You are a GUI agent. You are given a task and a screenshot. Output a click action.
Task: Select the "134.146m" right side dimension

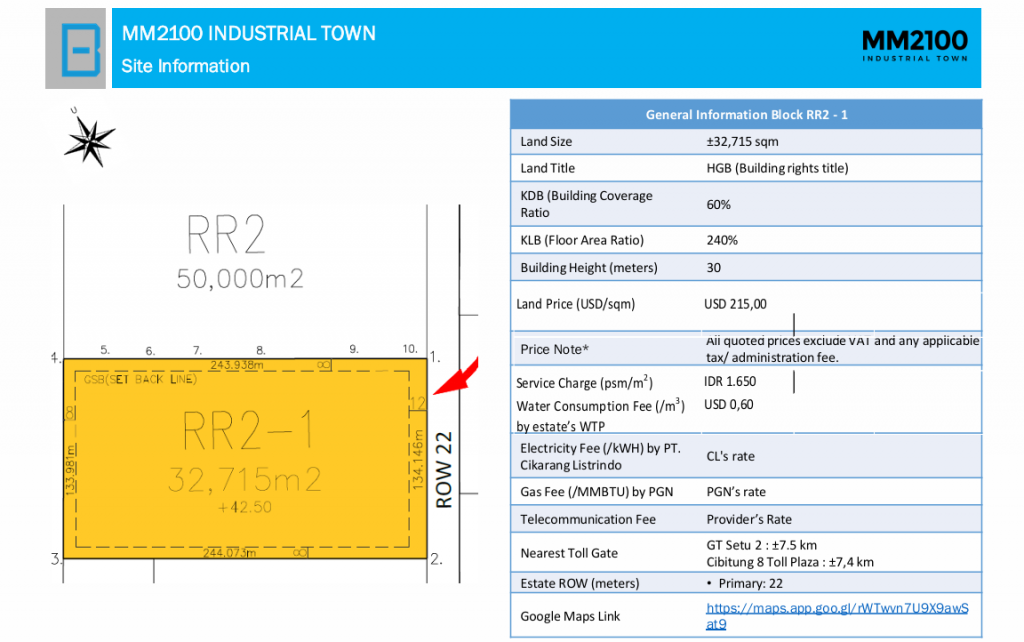tap(418, 460)
